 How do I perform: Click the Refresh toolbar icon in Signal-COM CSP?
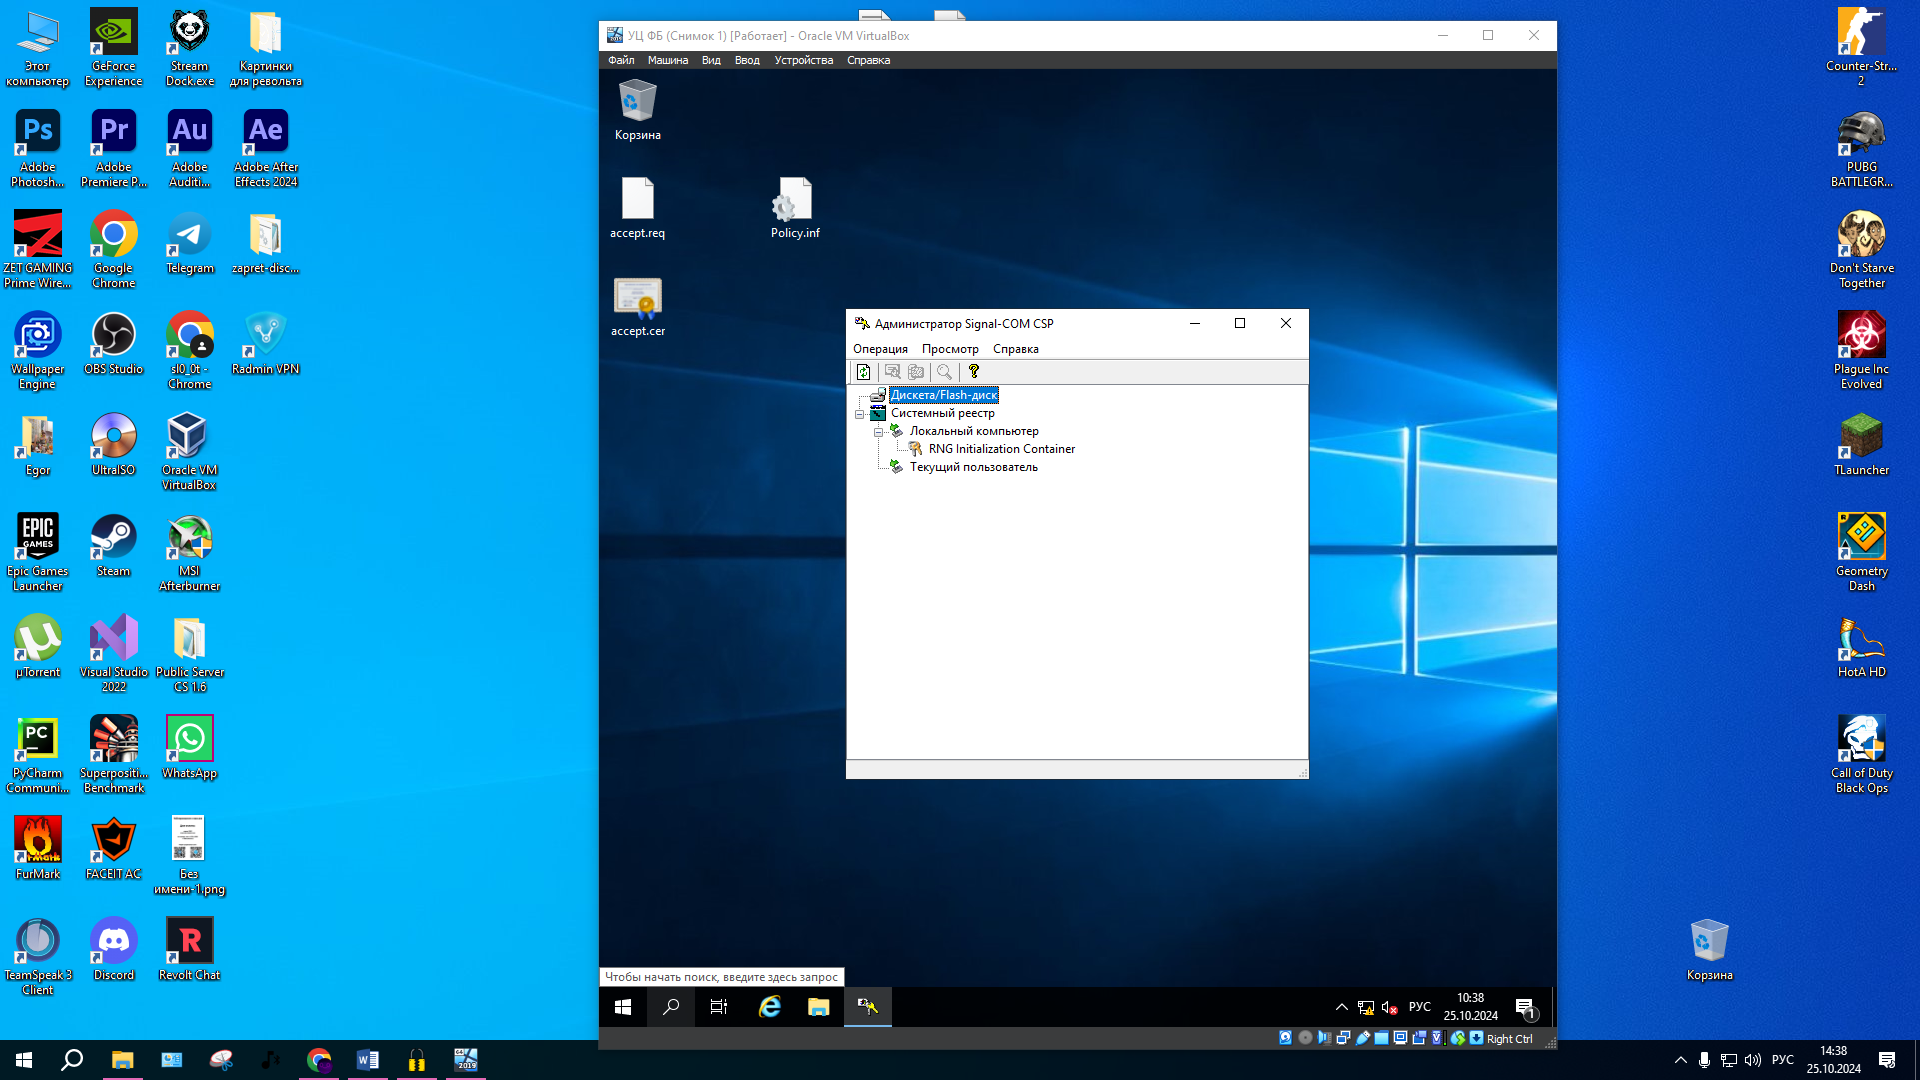pos(864,372)
